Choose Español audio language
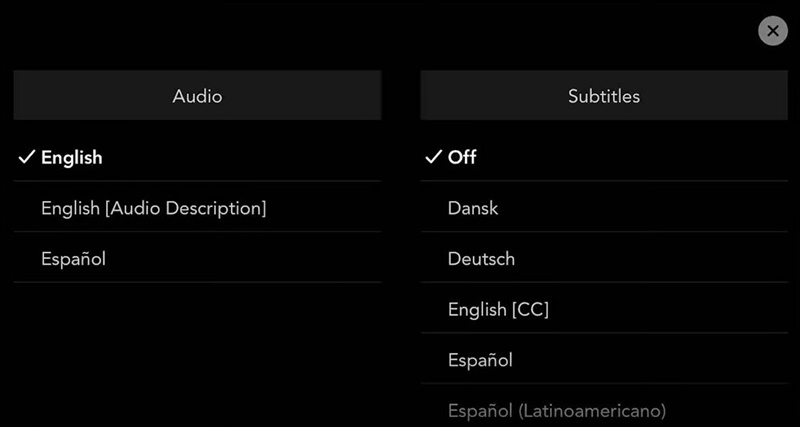 pyautogui.click(x=197, y=259)
